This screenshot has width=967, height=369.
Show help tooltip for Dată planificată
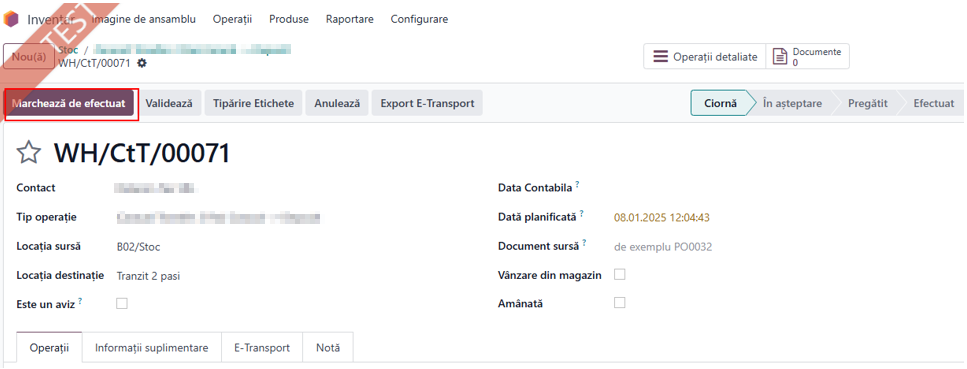tap(581, 214)
